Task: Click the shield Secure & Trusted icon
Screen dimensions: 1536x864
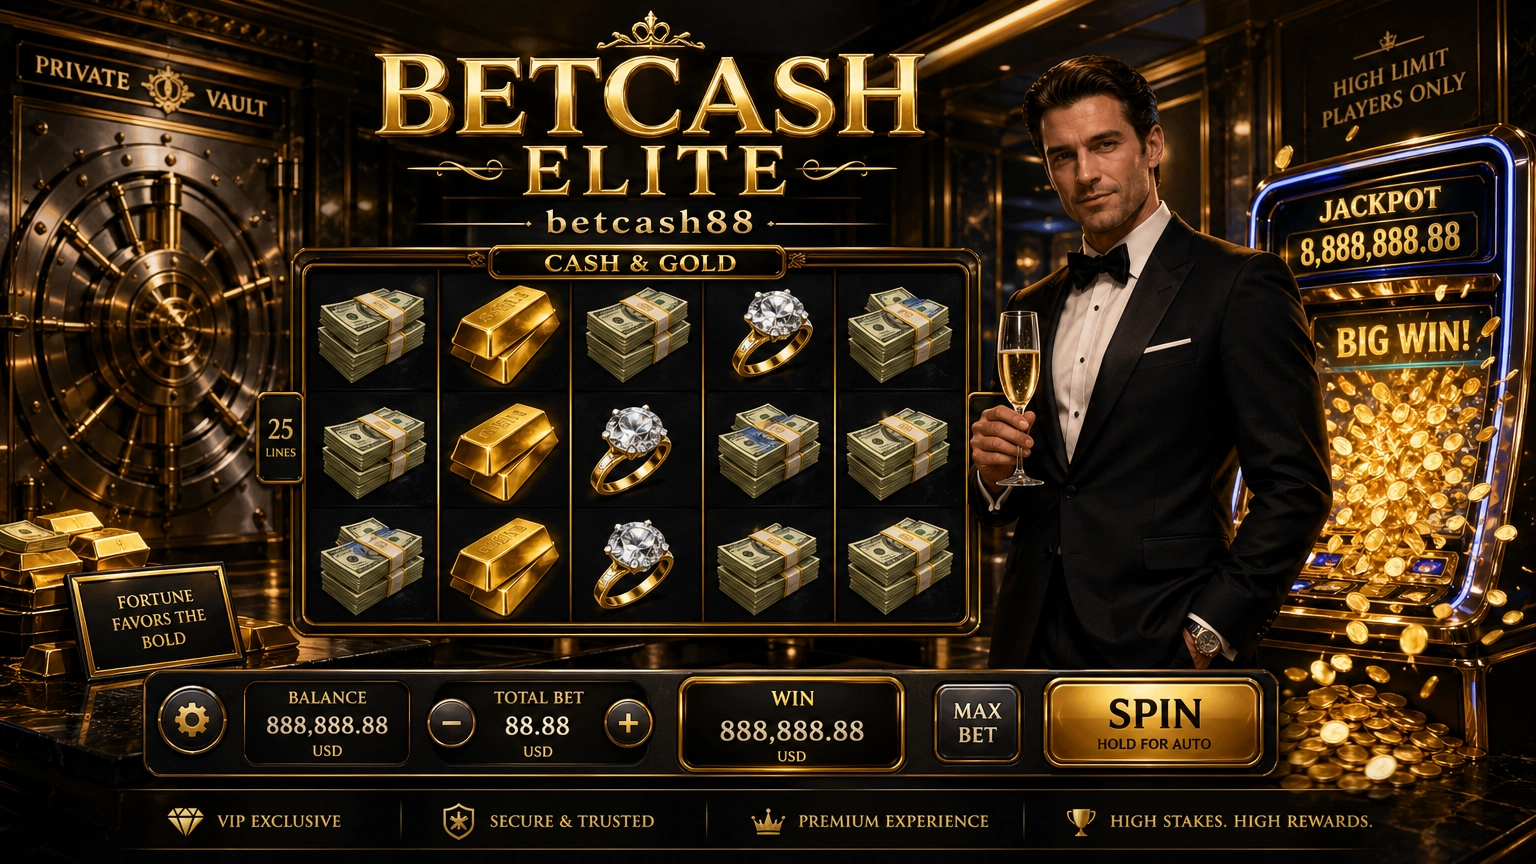Action: 458,821
